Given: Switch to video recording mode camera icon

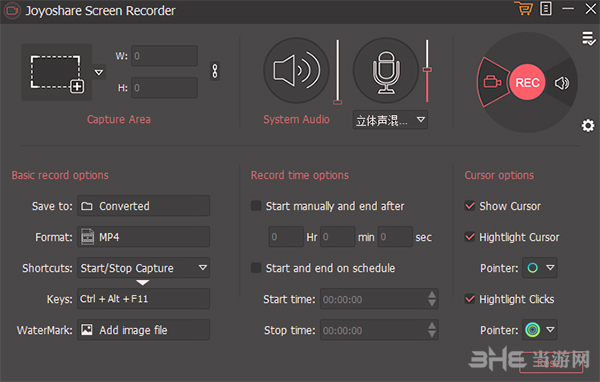Looking at the screenshot, I should (492, 82).
